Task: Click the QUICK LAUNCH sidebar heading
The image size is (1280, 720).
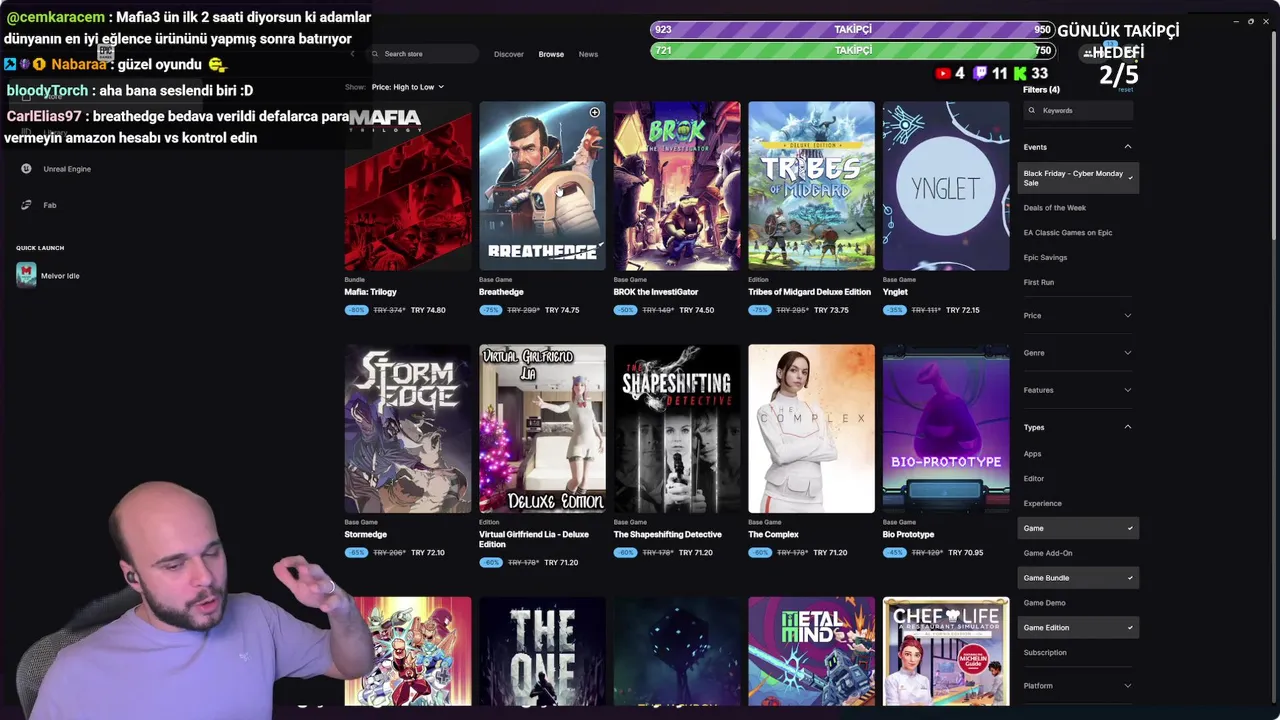Action: 40,248
